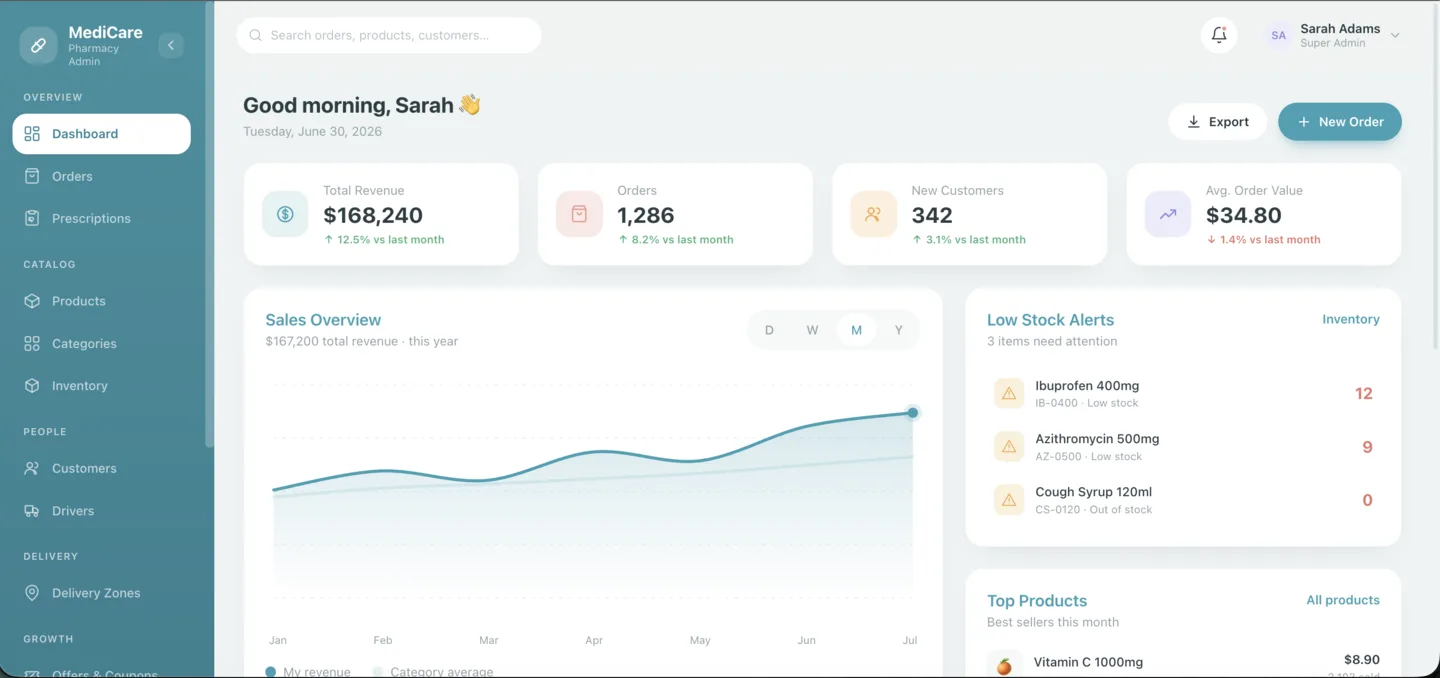Click the Drivers truck icon in the sidebar
This screenshot has height=678, width=1440.
coord(32,510)
